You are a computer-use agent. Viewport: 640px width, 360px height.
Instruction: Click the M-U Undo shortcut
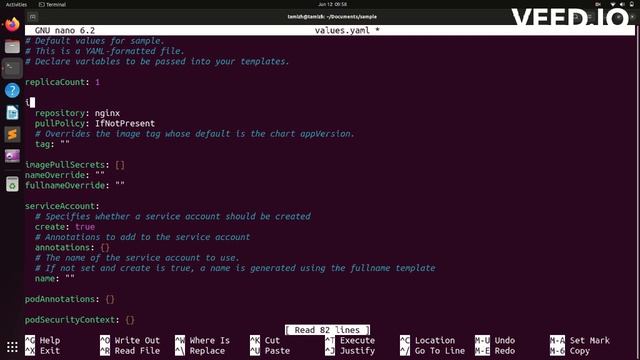495,340
